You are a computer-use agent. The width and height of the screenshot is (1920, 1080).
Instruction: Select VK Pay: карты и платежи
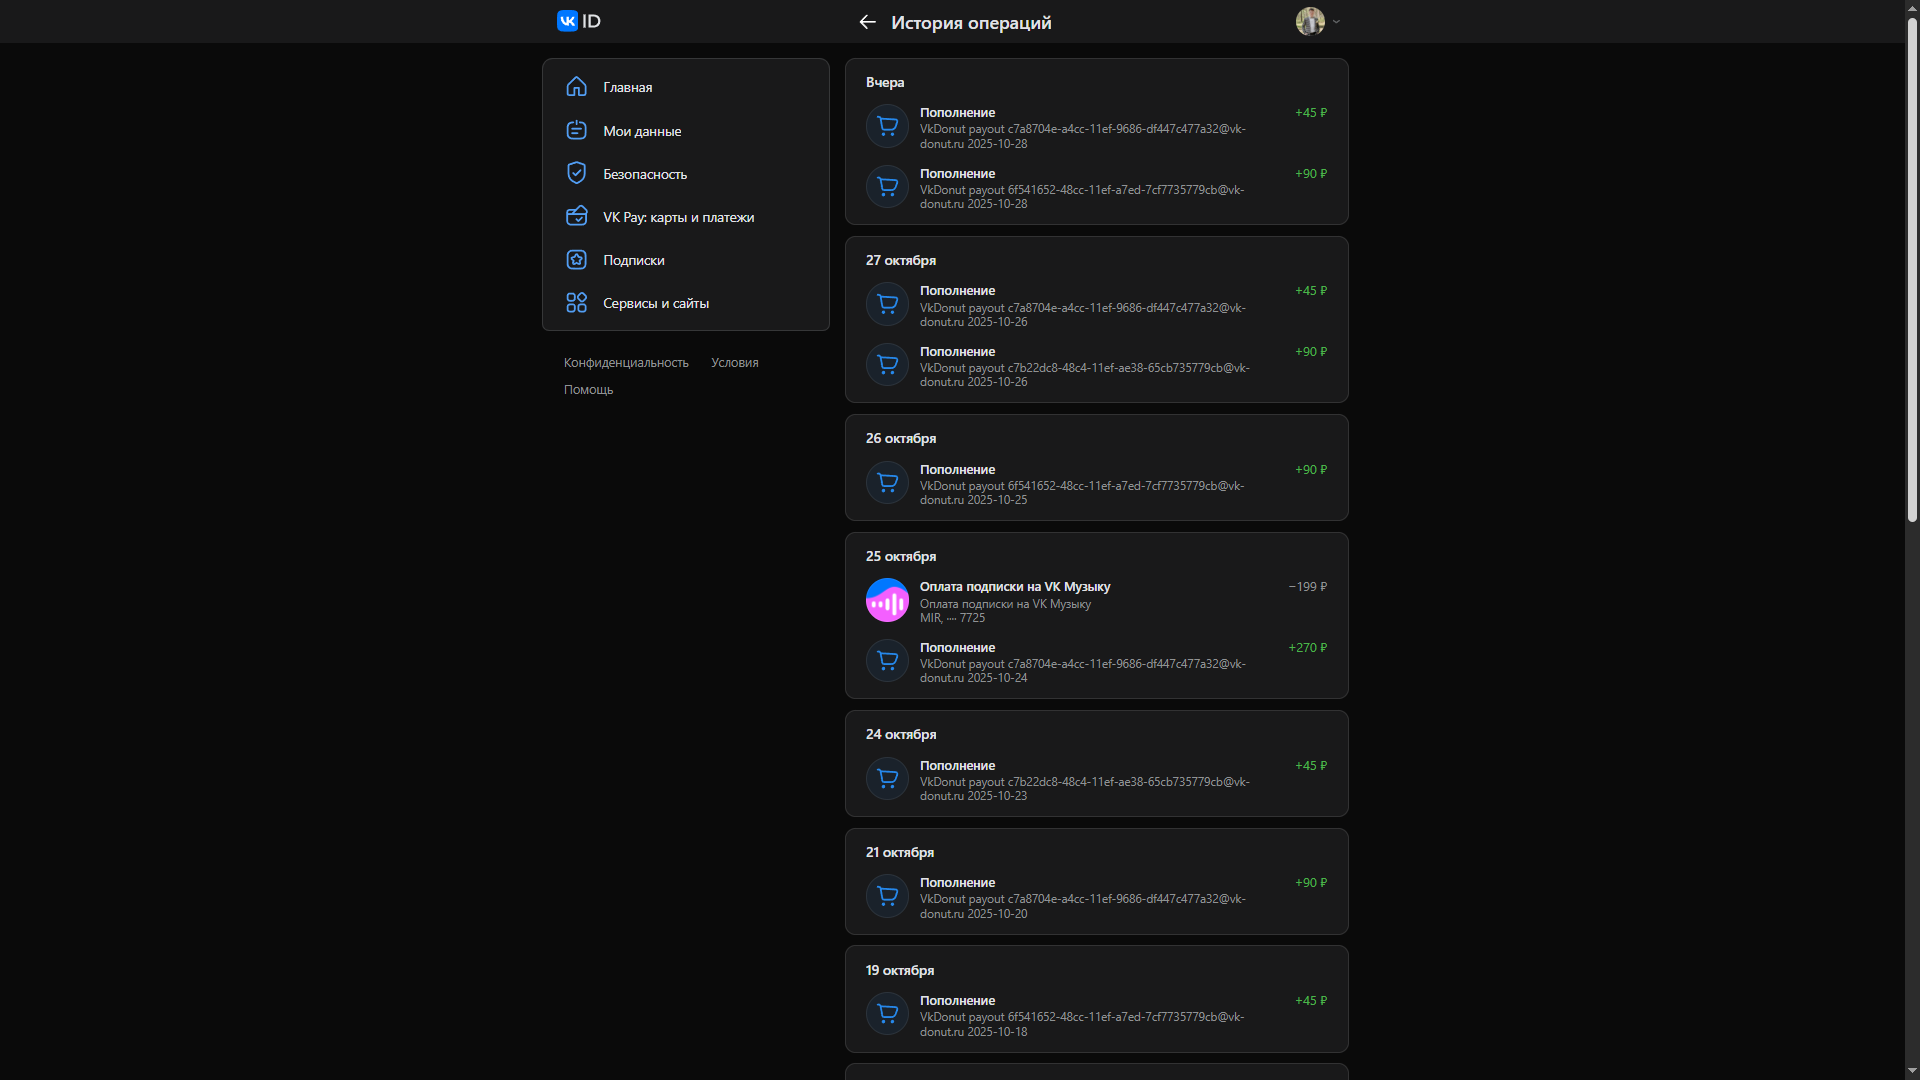click(x=678, y=217)
